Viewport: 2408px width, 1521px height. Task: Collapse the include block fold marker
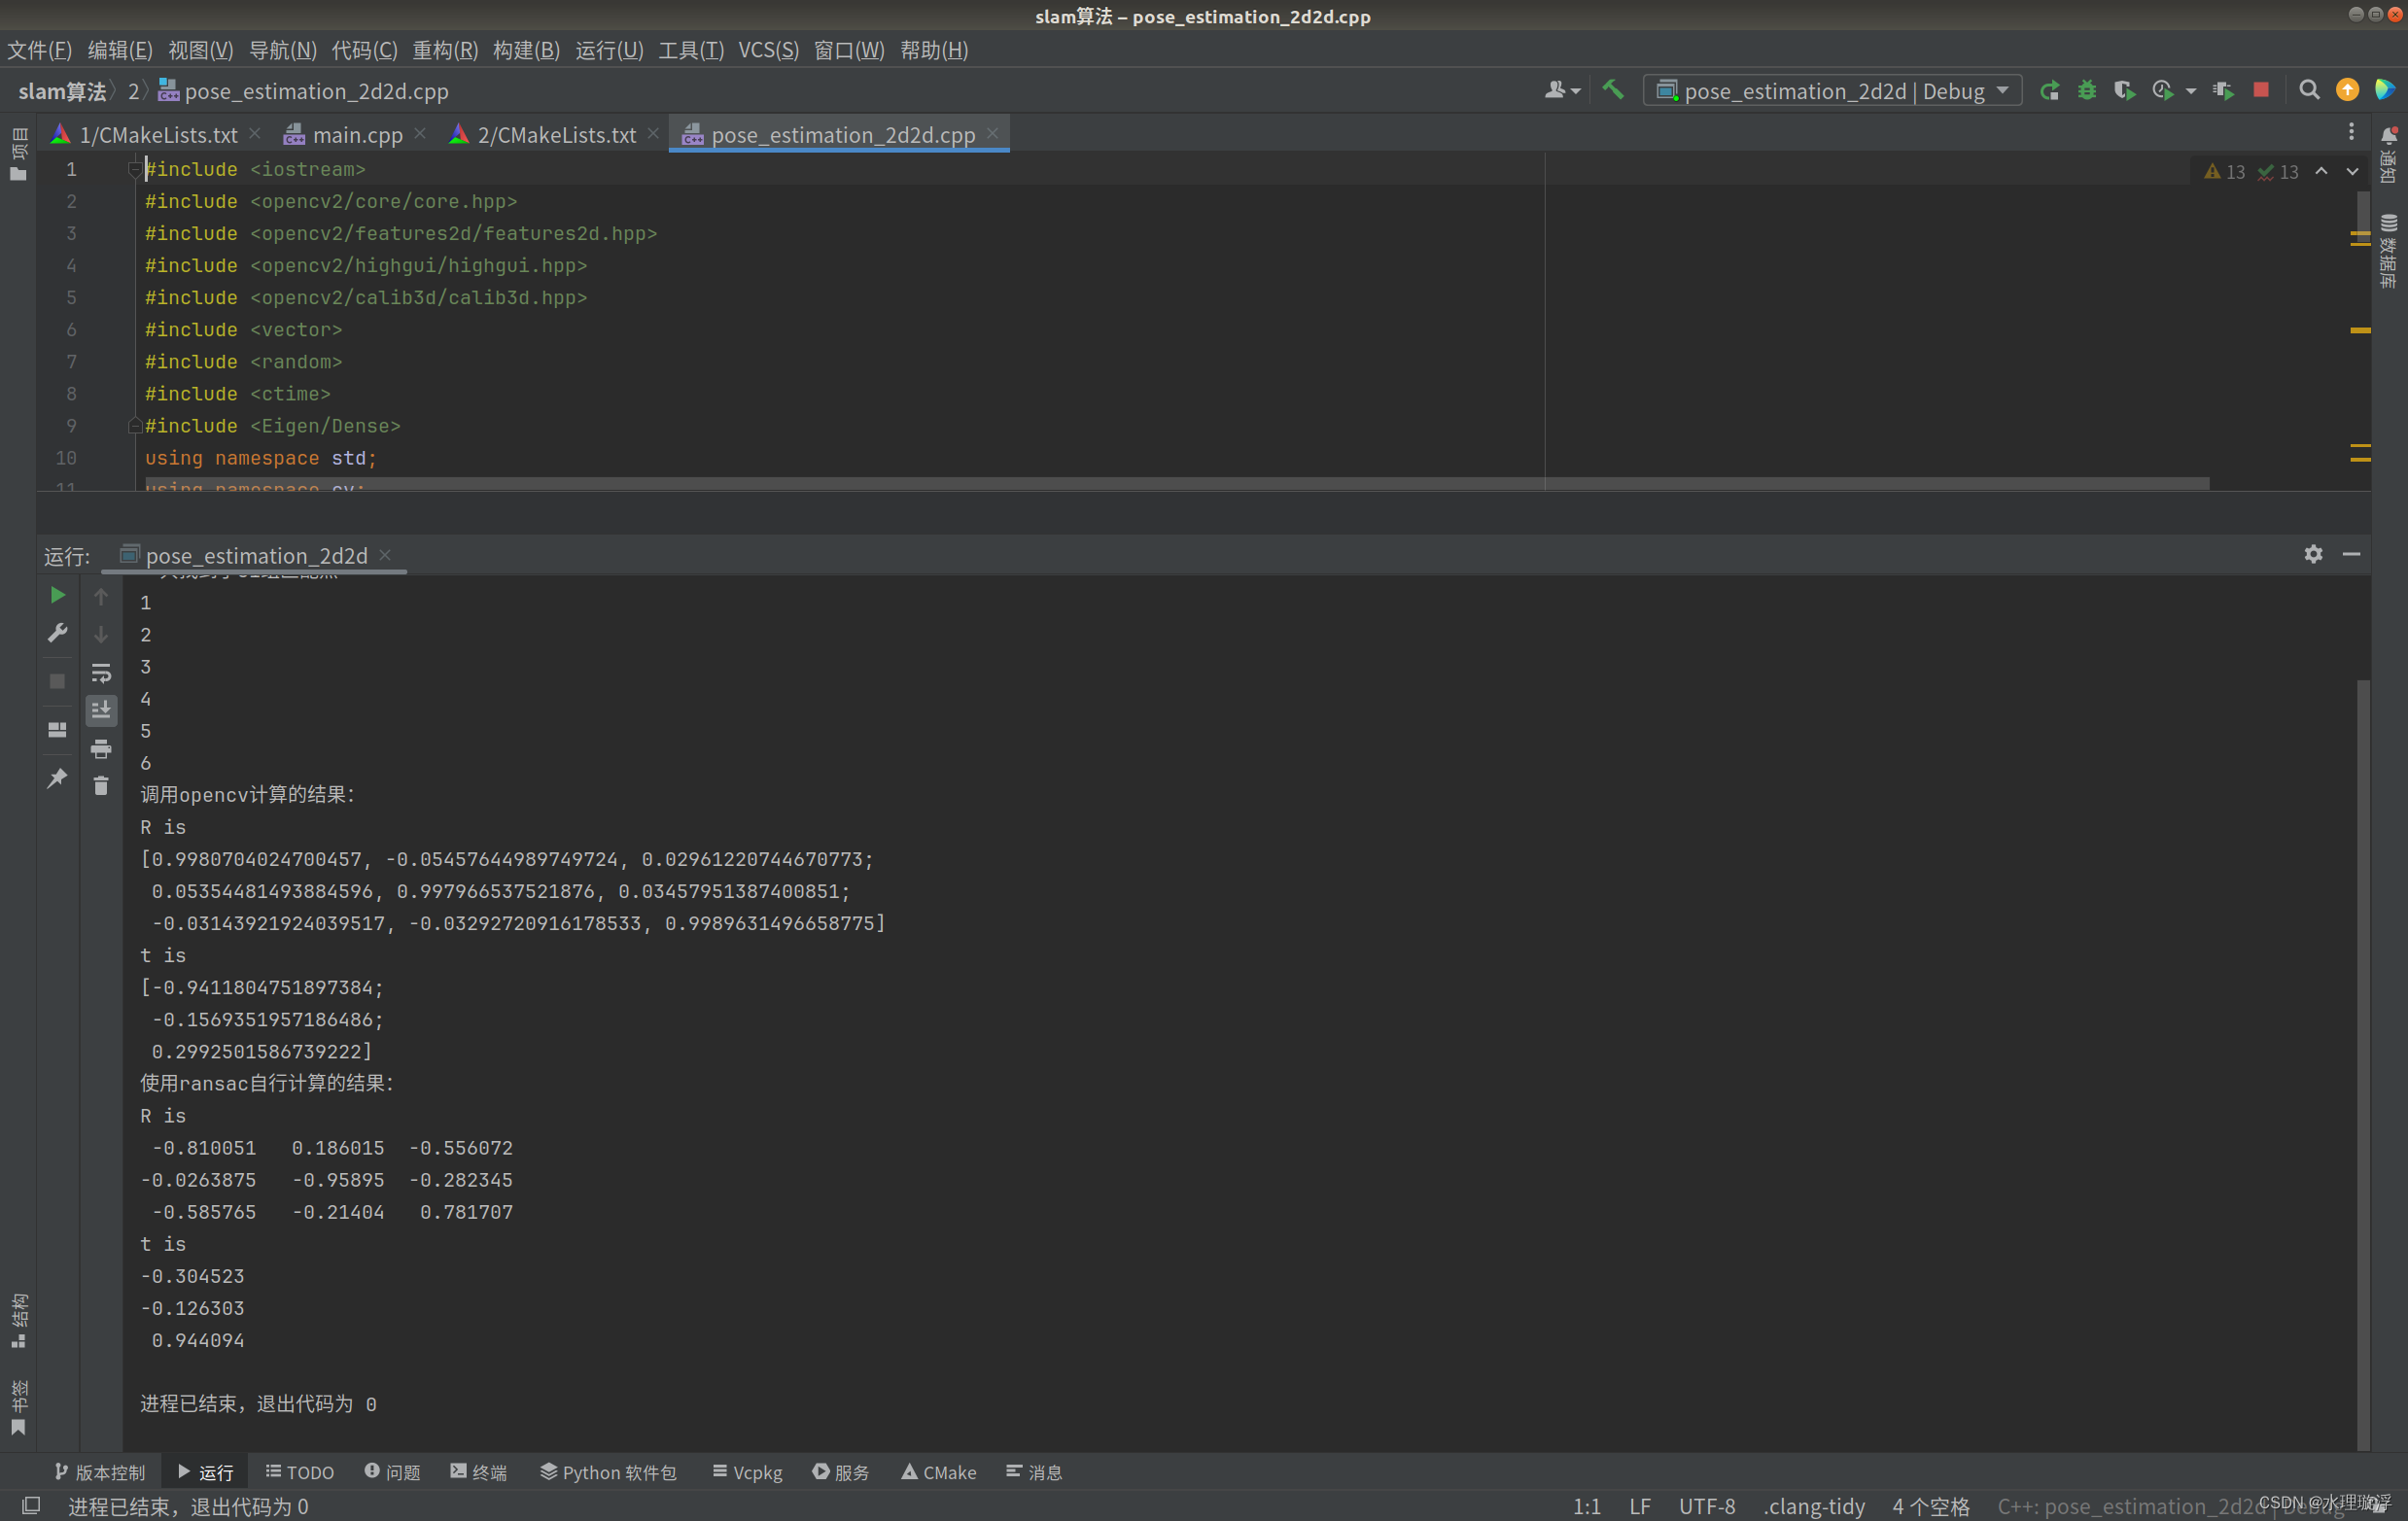[x=133, y=169]
